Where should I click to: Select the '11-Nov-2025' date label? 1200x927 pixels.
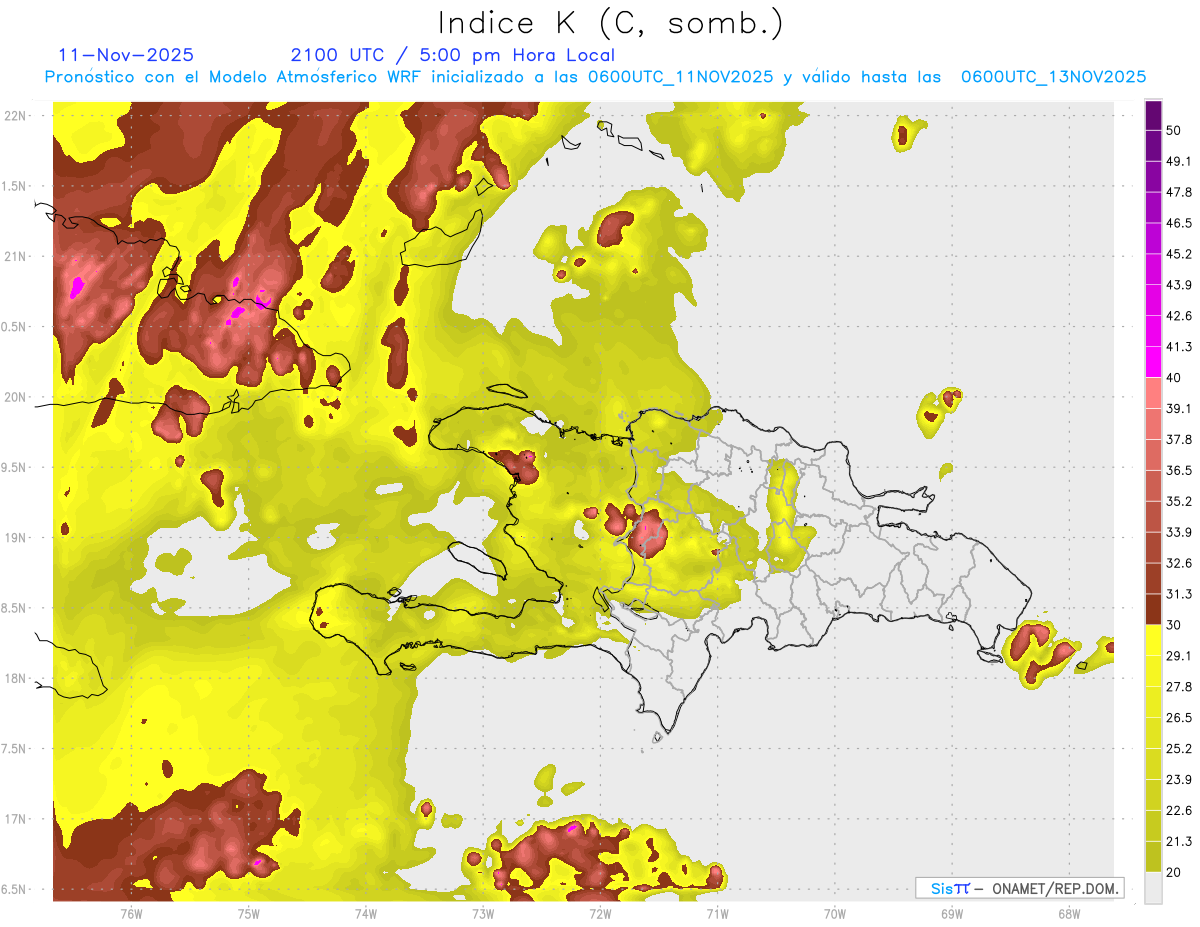coord(126,55)
